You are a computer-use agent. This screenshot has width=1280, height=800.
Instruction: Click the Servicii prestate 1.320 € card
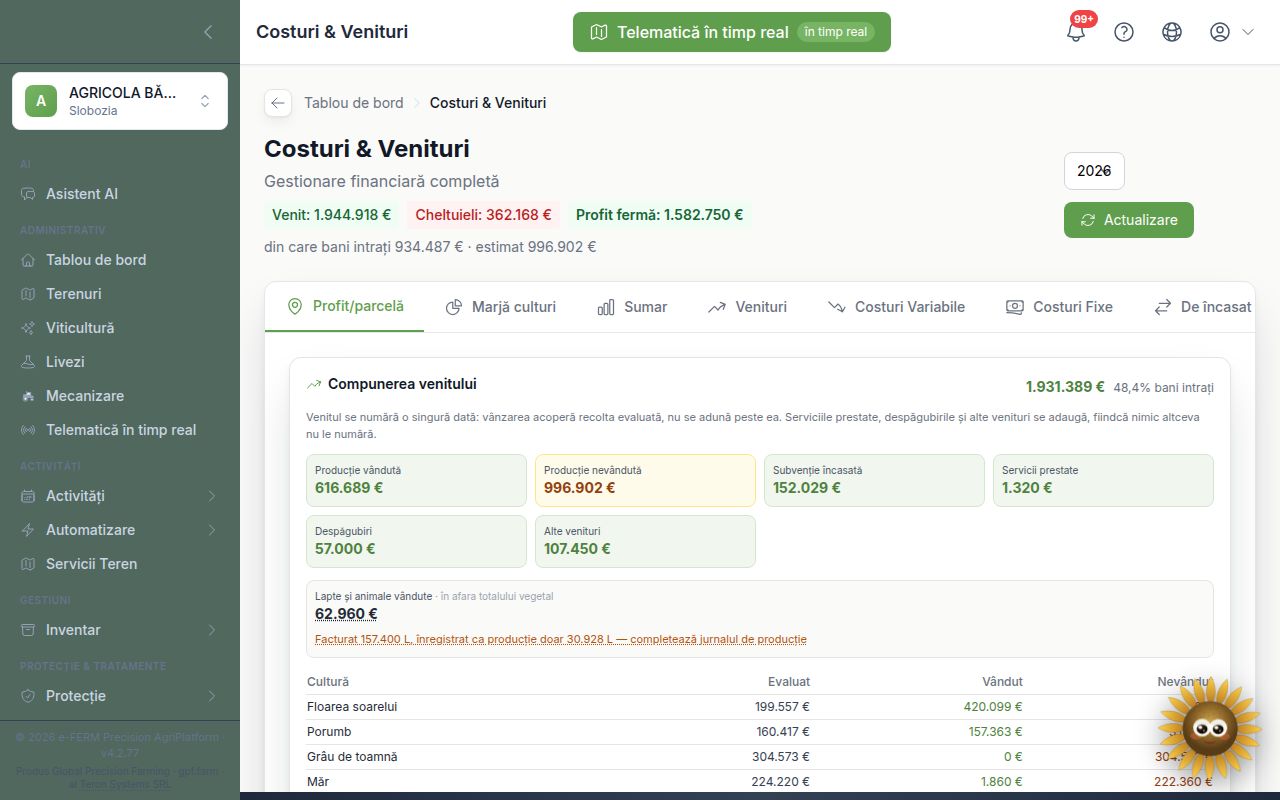1103,481
